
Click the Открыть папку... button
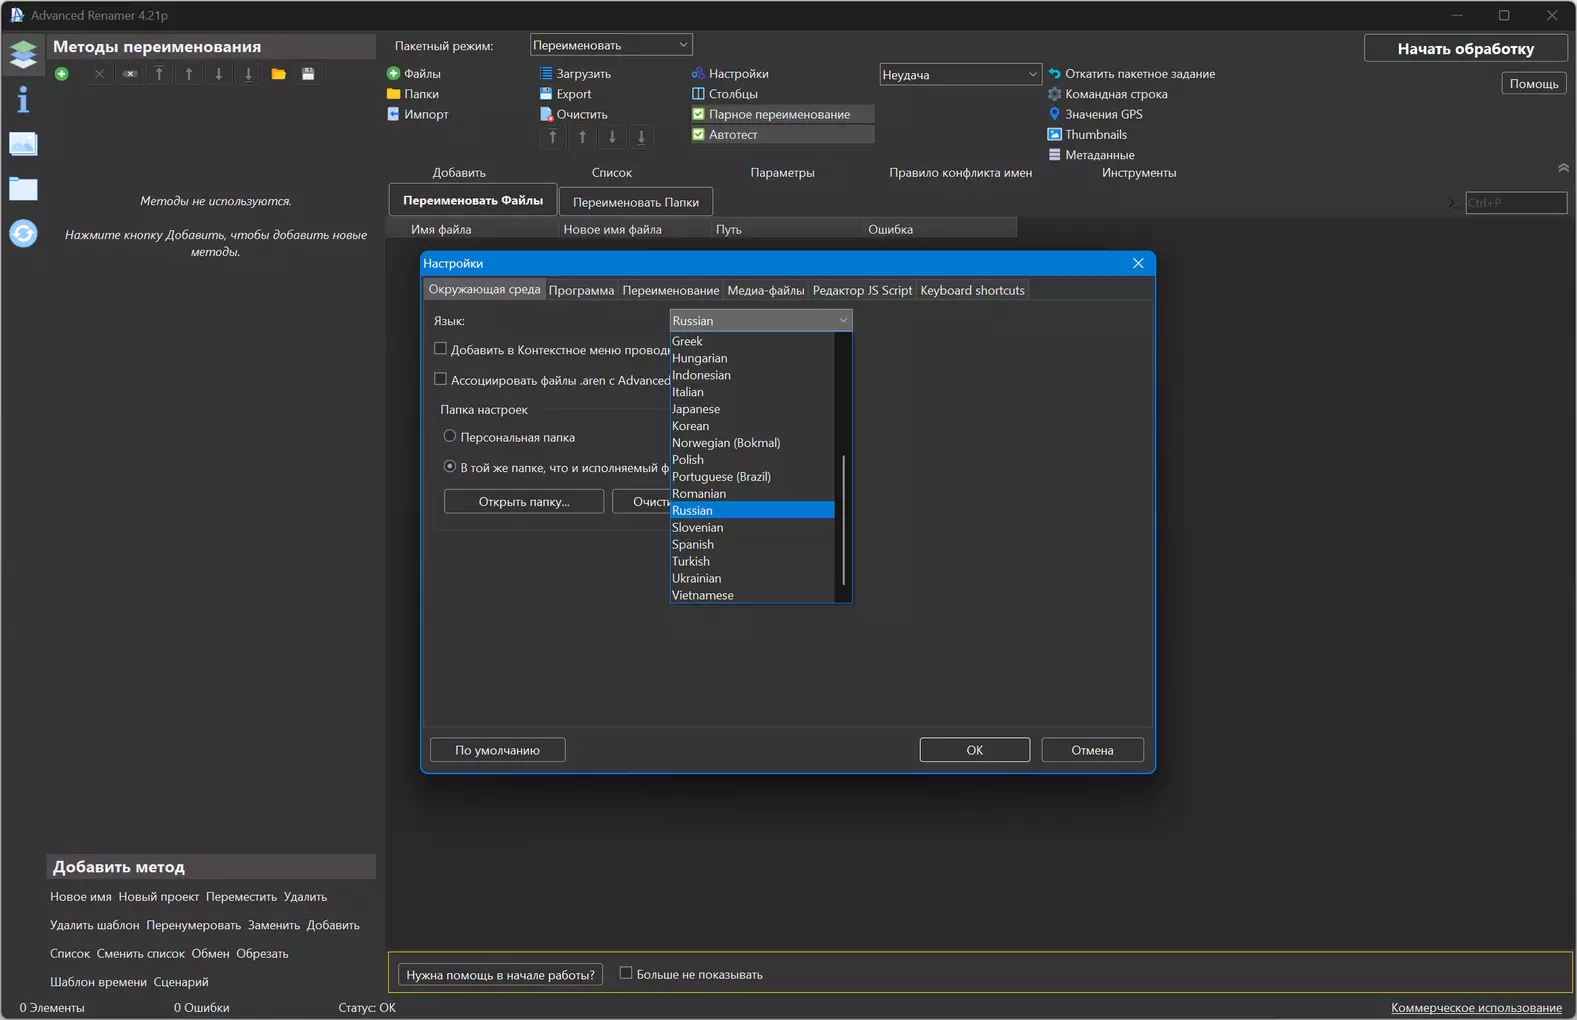pos(524,501)
